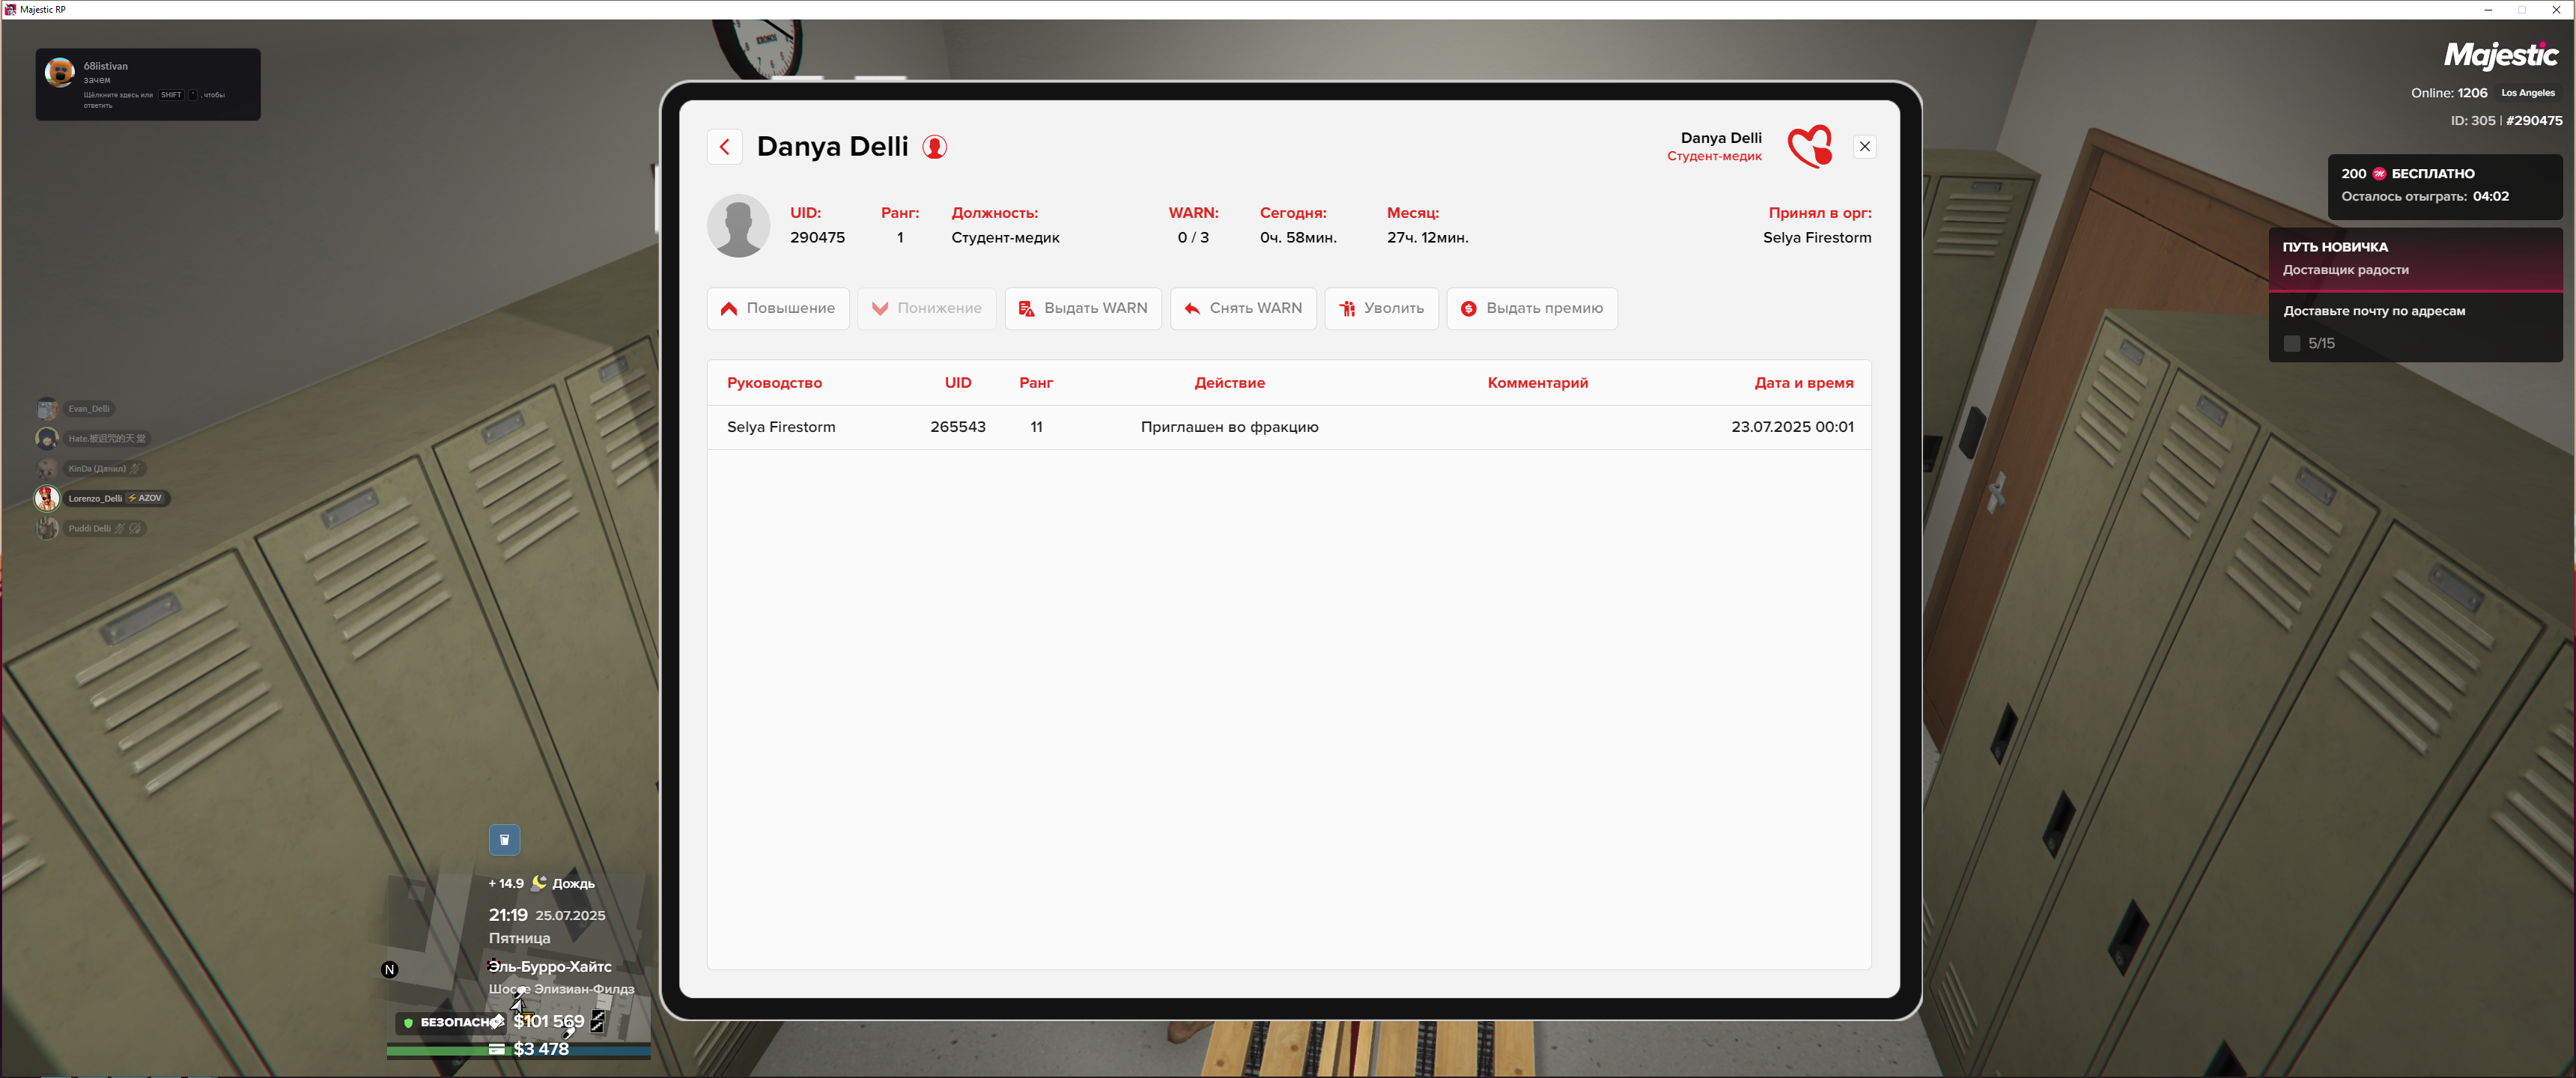Tick the 5/15 mail delivery checkbox

tap(2292, 343)
